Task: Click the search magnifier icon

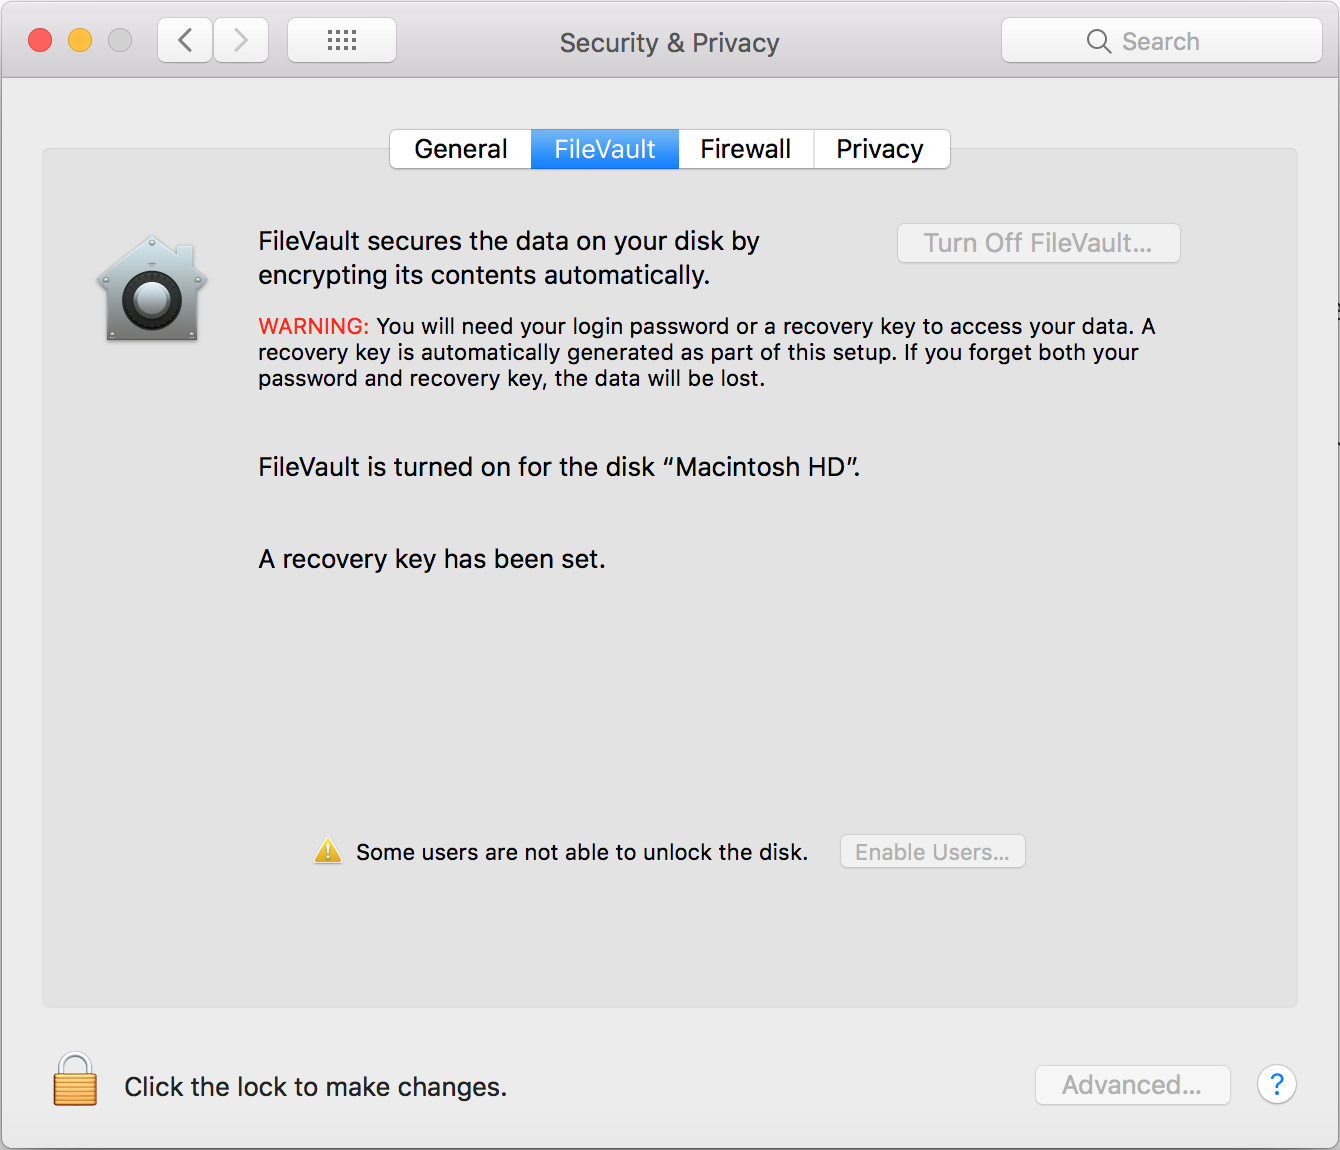Action: click(1098, 41)
